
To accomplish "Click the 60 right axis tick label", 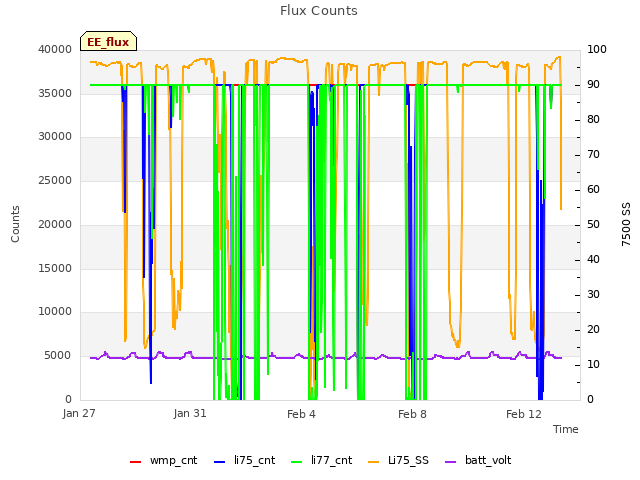I will point(593,189).
